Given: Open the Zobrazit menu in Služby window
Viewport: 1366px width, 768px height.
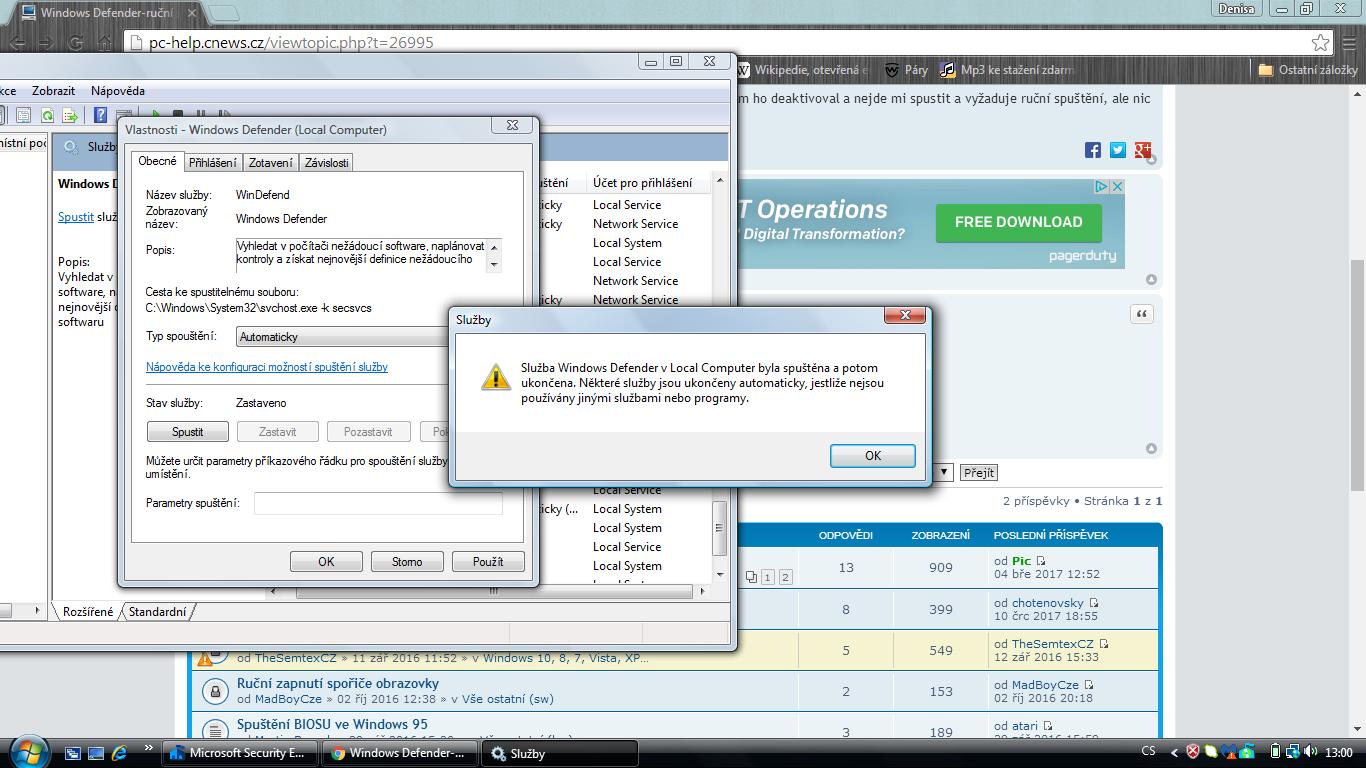Looking at the screenshot, I should (54, 91).
